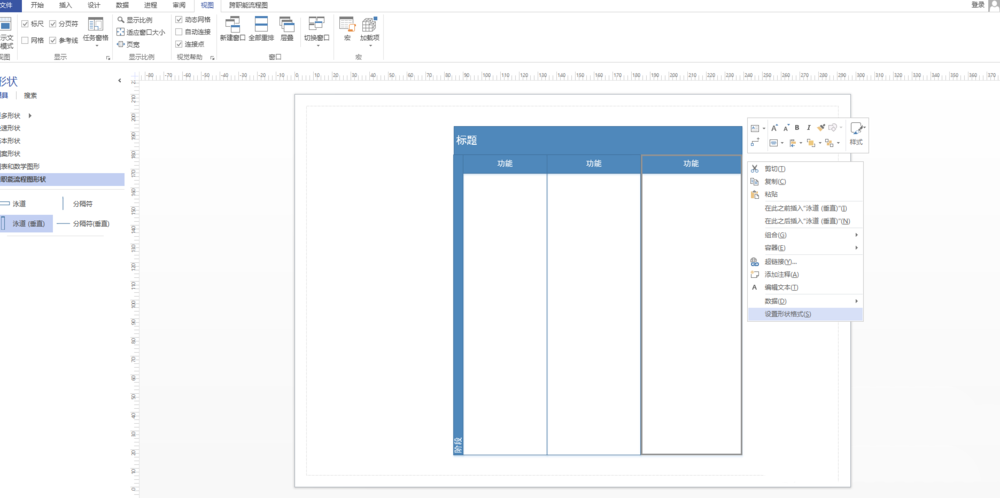Choose 粘贴 from the context menu
Image resolution: width=1000 pixels, height=498 pixels.
pos(805,194)
